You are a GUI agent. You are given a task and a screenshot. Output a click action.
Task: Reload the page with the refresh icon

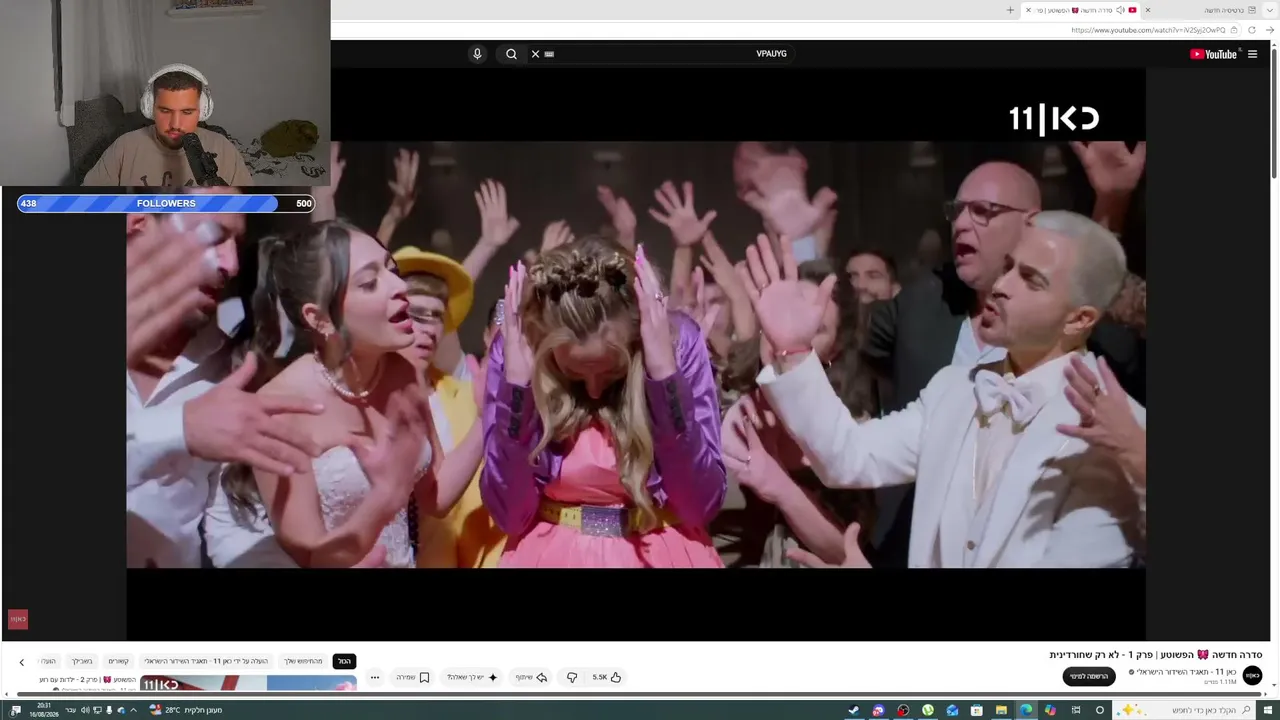coord(1252,30)
